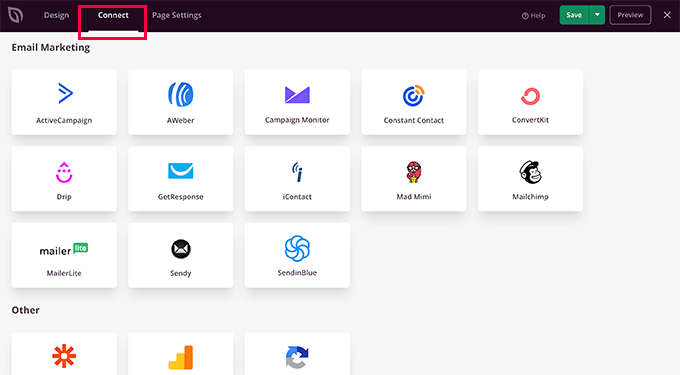Open the Google Analytics bar chart card

pos(180,354)
